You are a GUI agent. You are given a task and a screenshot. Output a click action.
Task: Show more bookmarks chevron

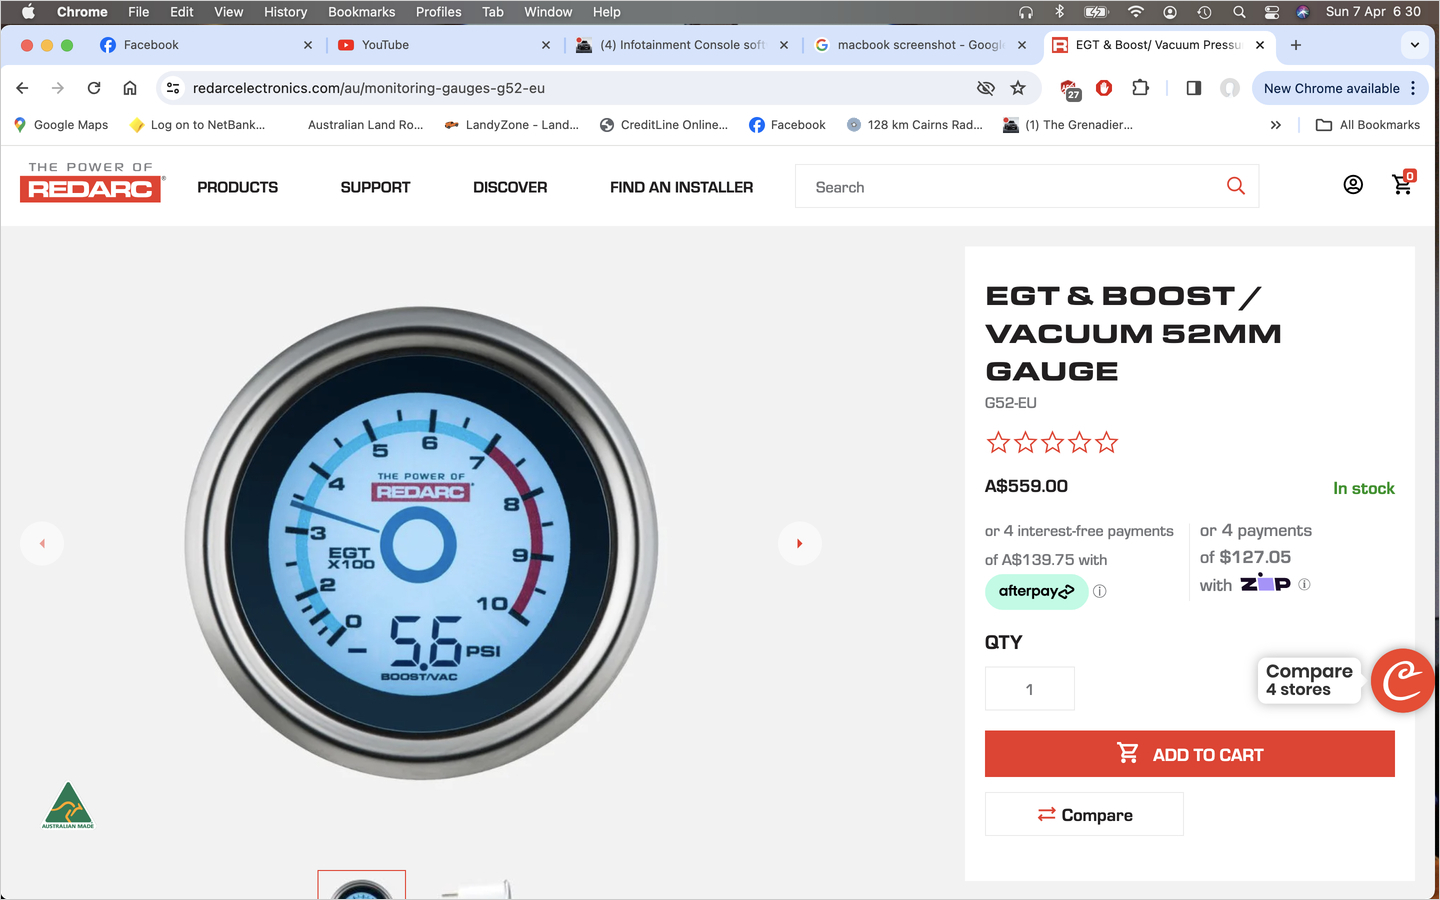click(1276, 125)
